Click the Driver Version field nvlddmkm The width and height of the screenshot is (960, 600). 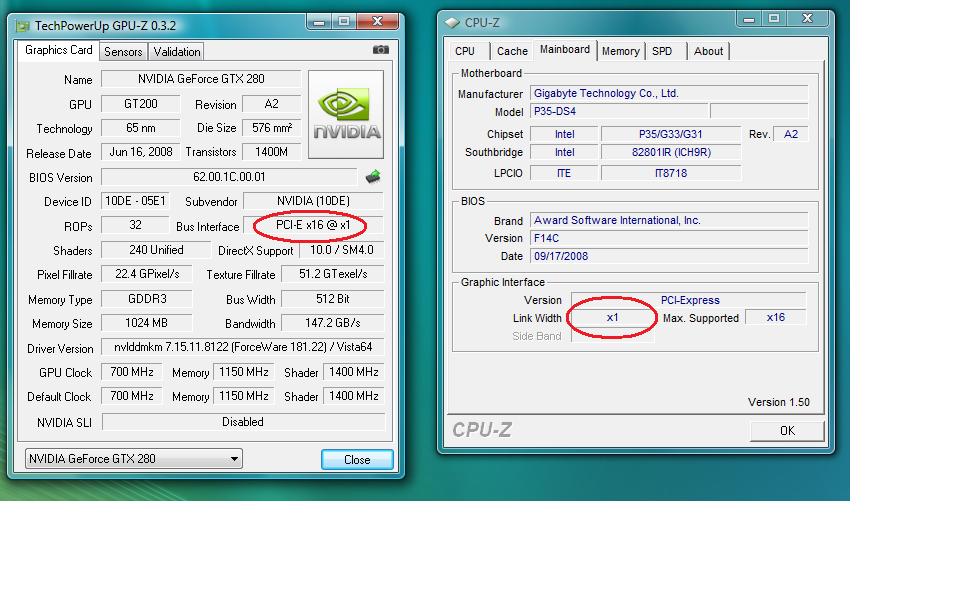[242, 347]
